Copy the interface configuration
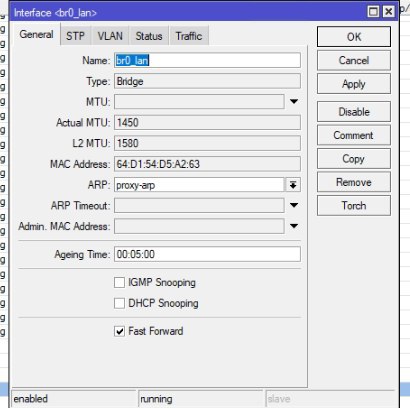This screenshot has width=410, height=408. click(x=354, y=159)
